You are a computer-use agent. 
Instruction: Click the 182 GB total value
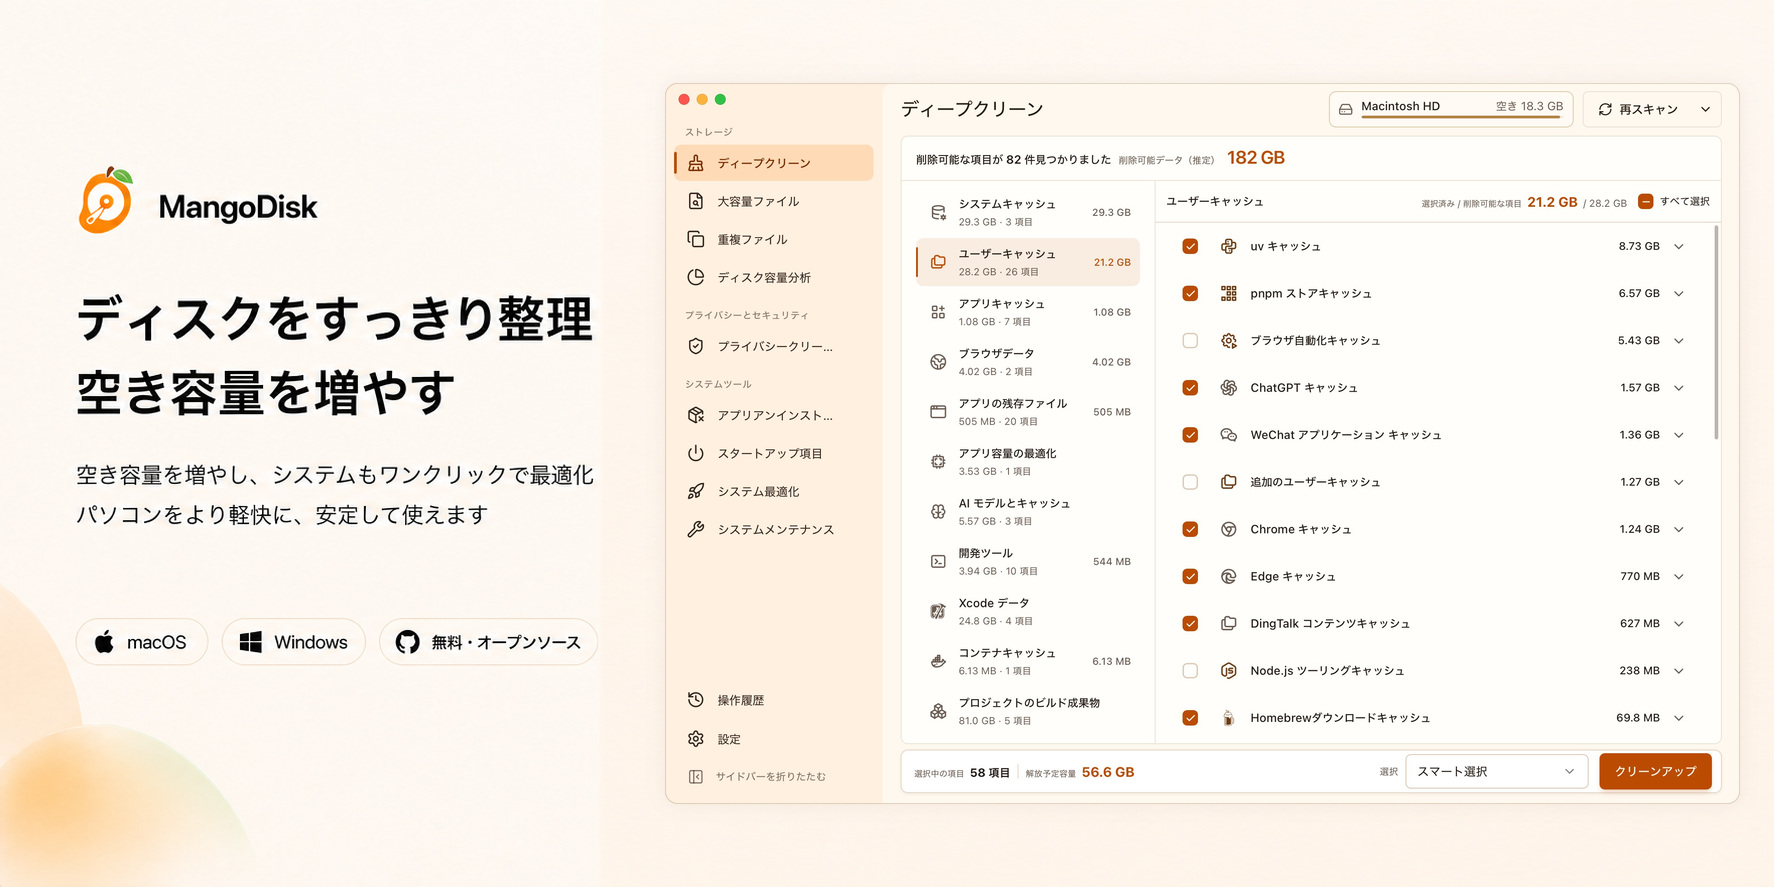coord(1256,158)
